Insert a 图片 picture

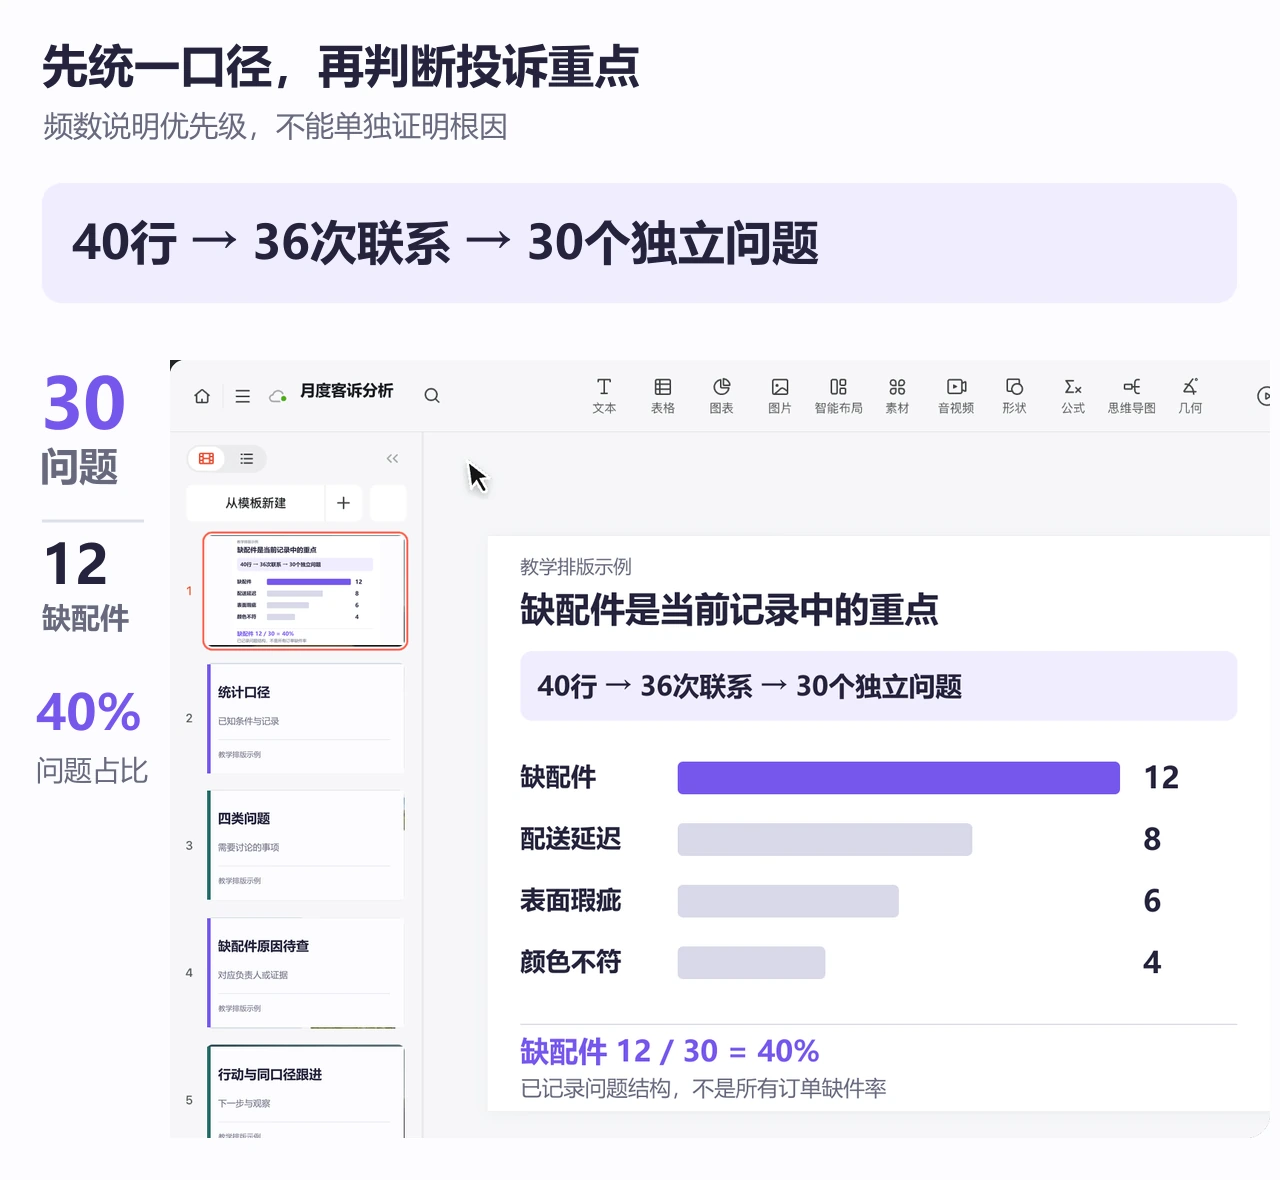(x=780, y=396)
